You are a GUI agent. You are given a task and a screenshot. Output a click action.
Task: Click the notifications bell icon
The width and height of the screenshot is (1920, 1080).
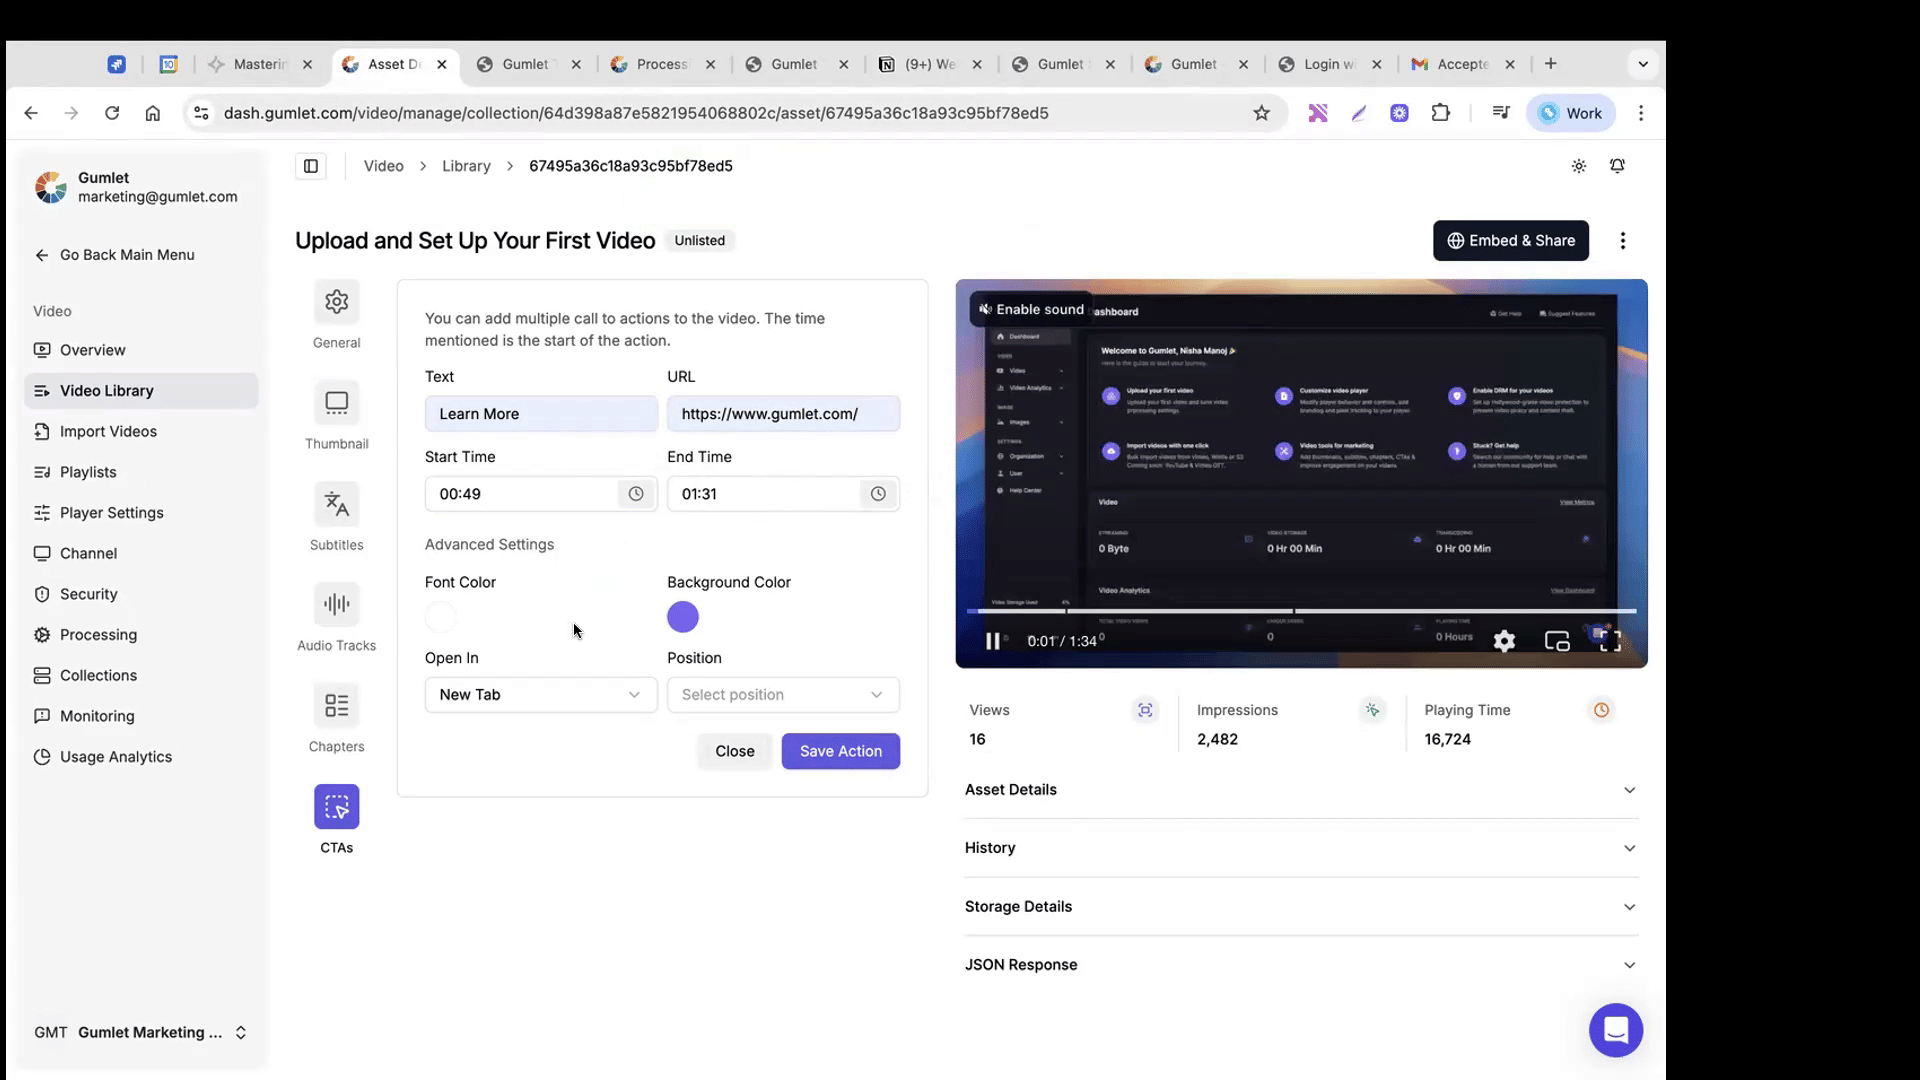pyautogui.click(x=1617, y=166)
